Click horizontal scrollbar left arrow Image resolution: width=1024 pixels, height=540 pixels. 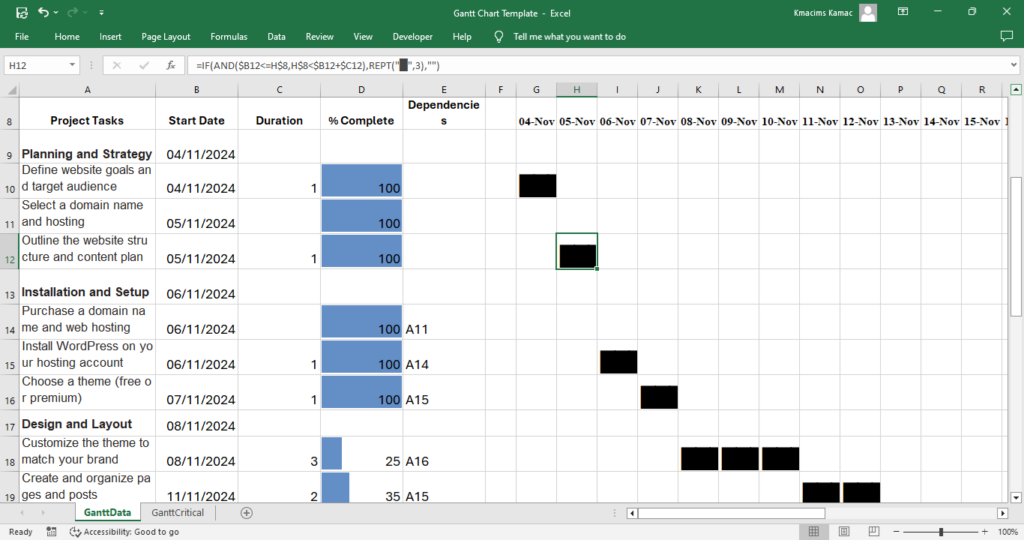click(632, 513)
